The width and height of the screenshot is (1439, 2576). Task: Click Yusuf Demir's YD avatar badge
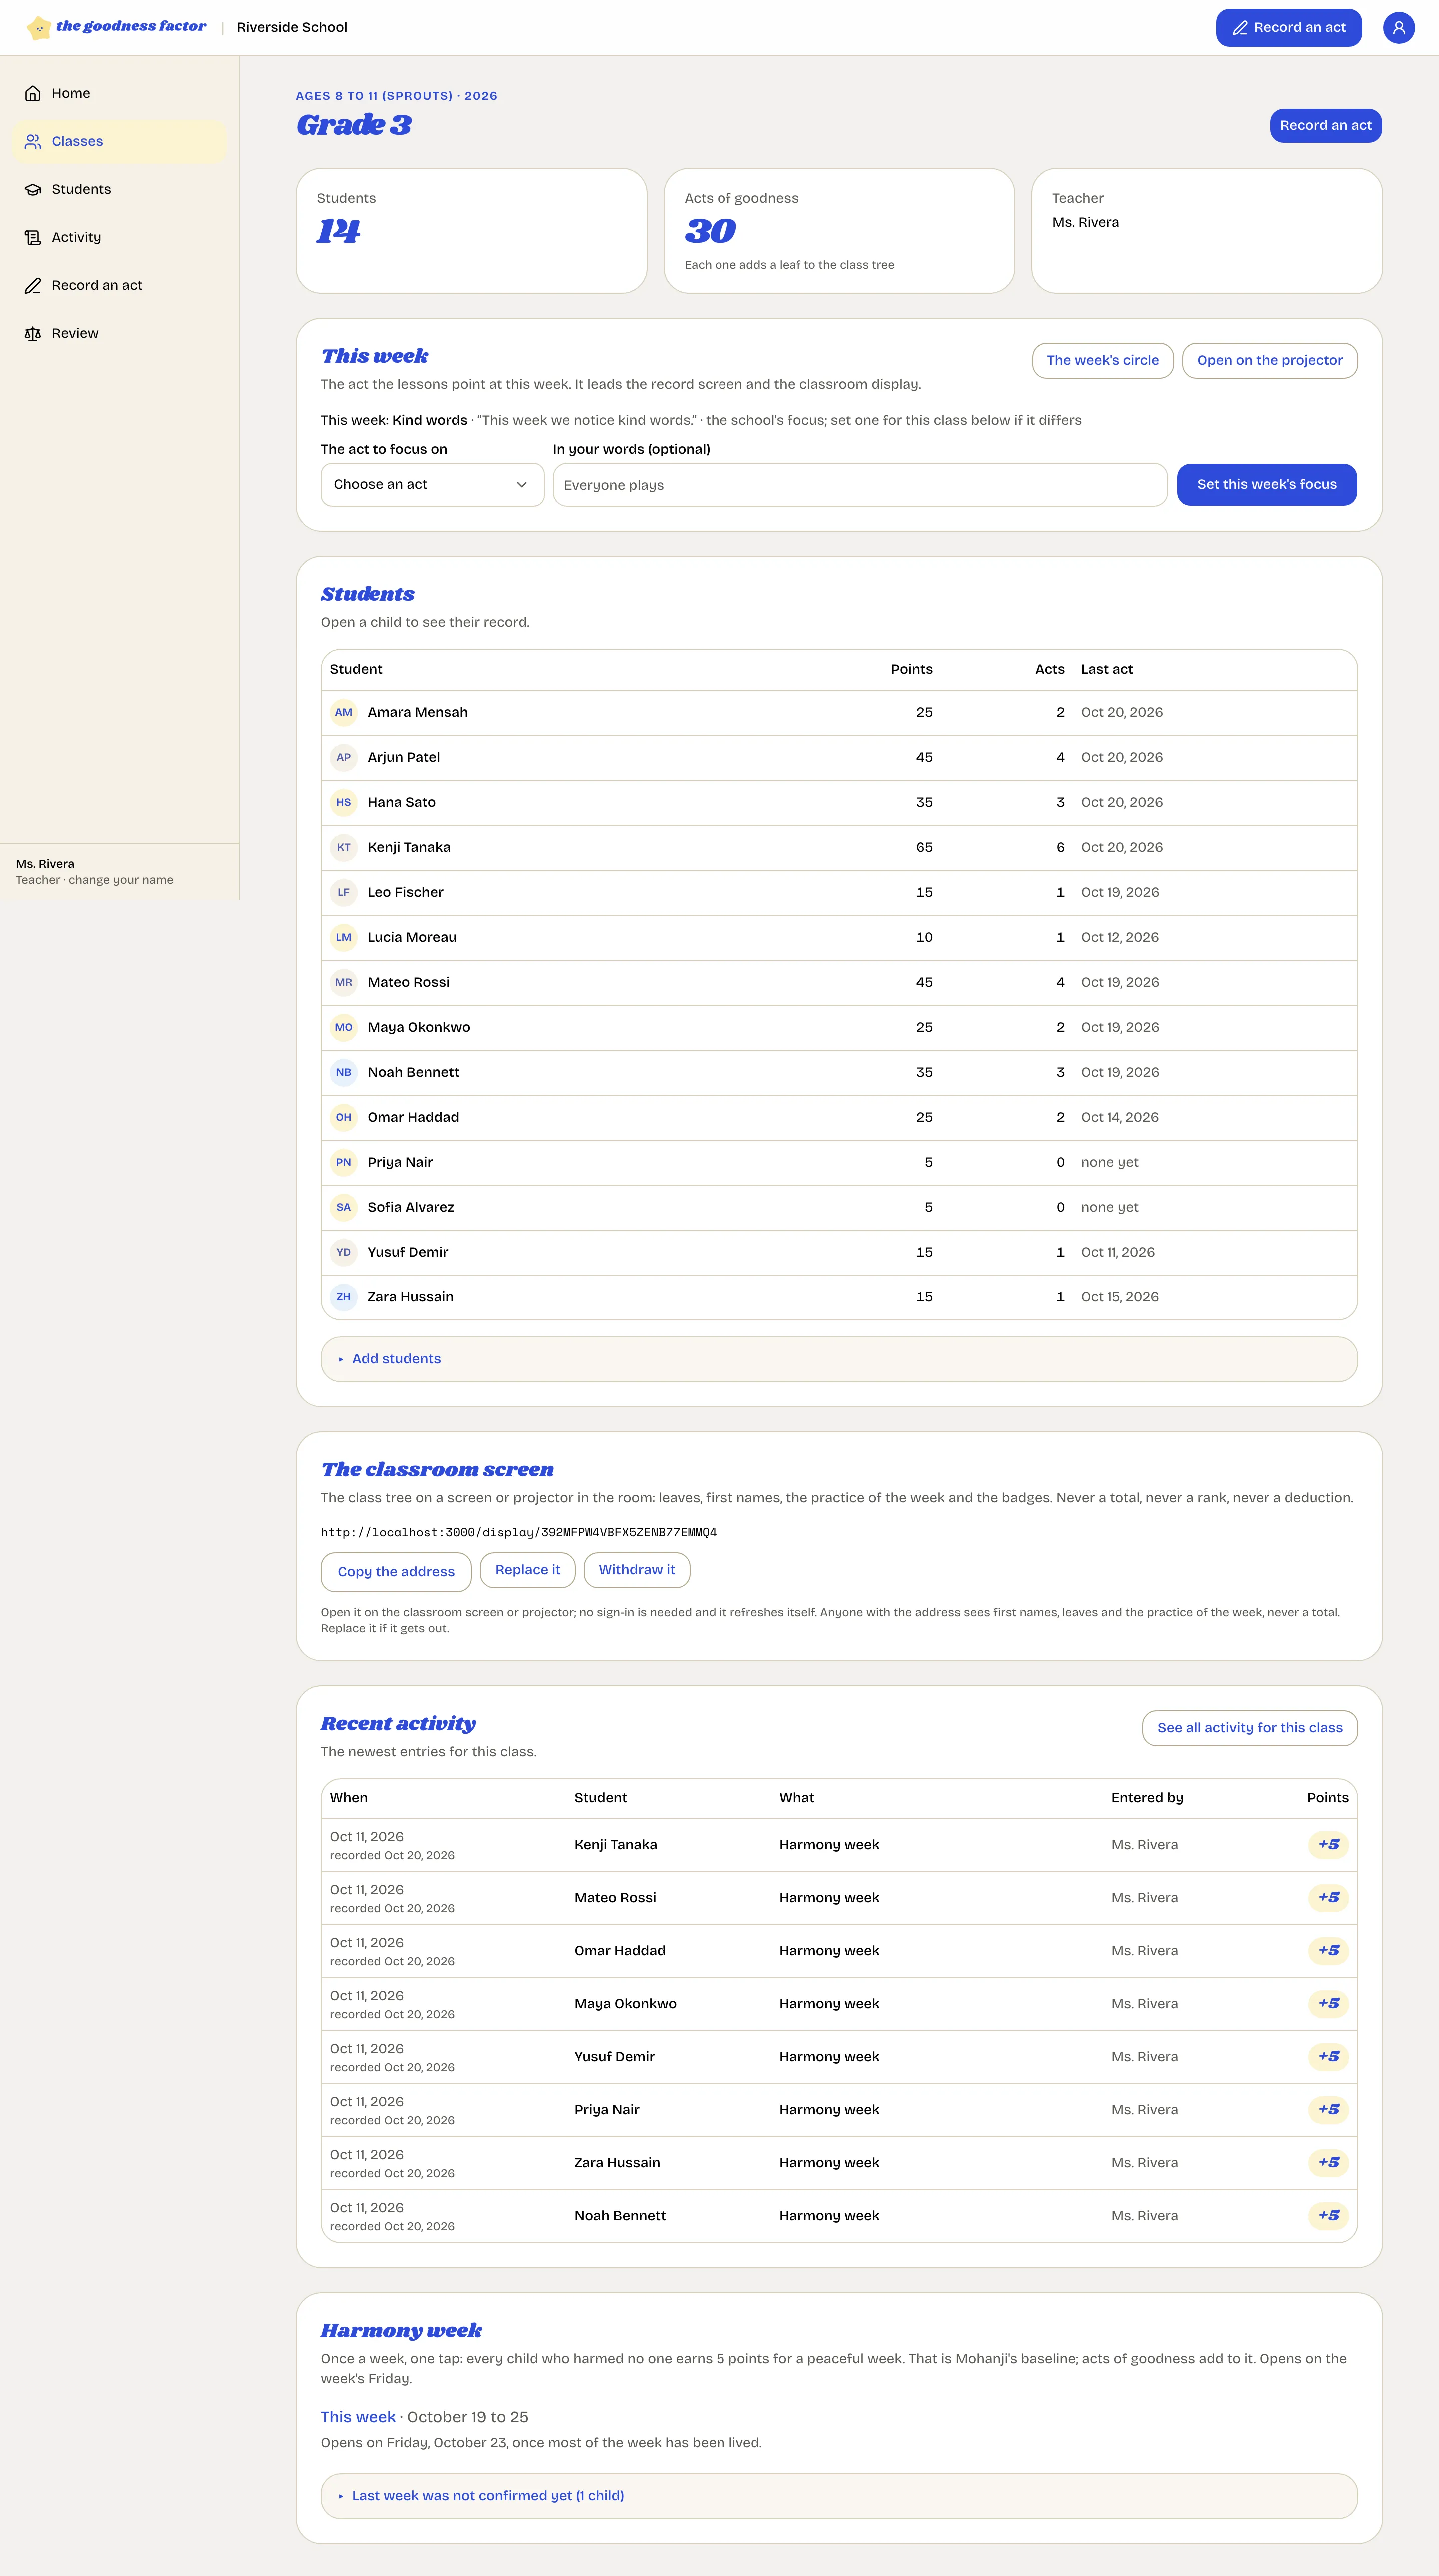(344, 1253)
